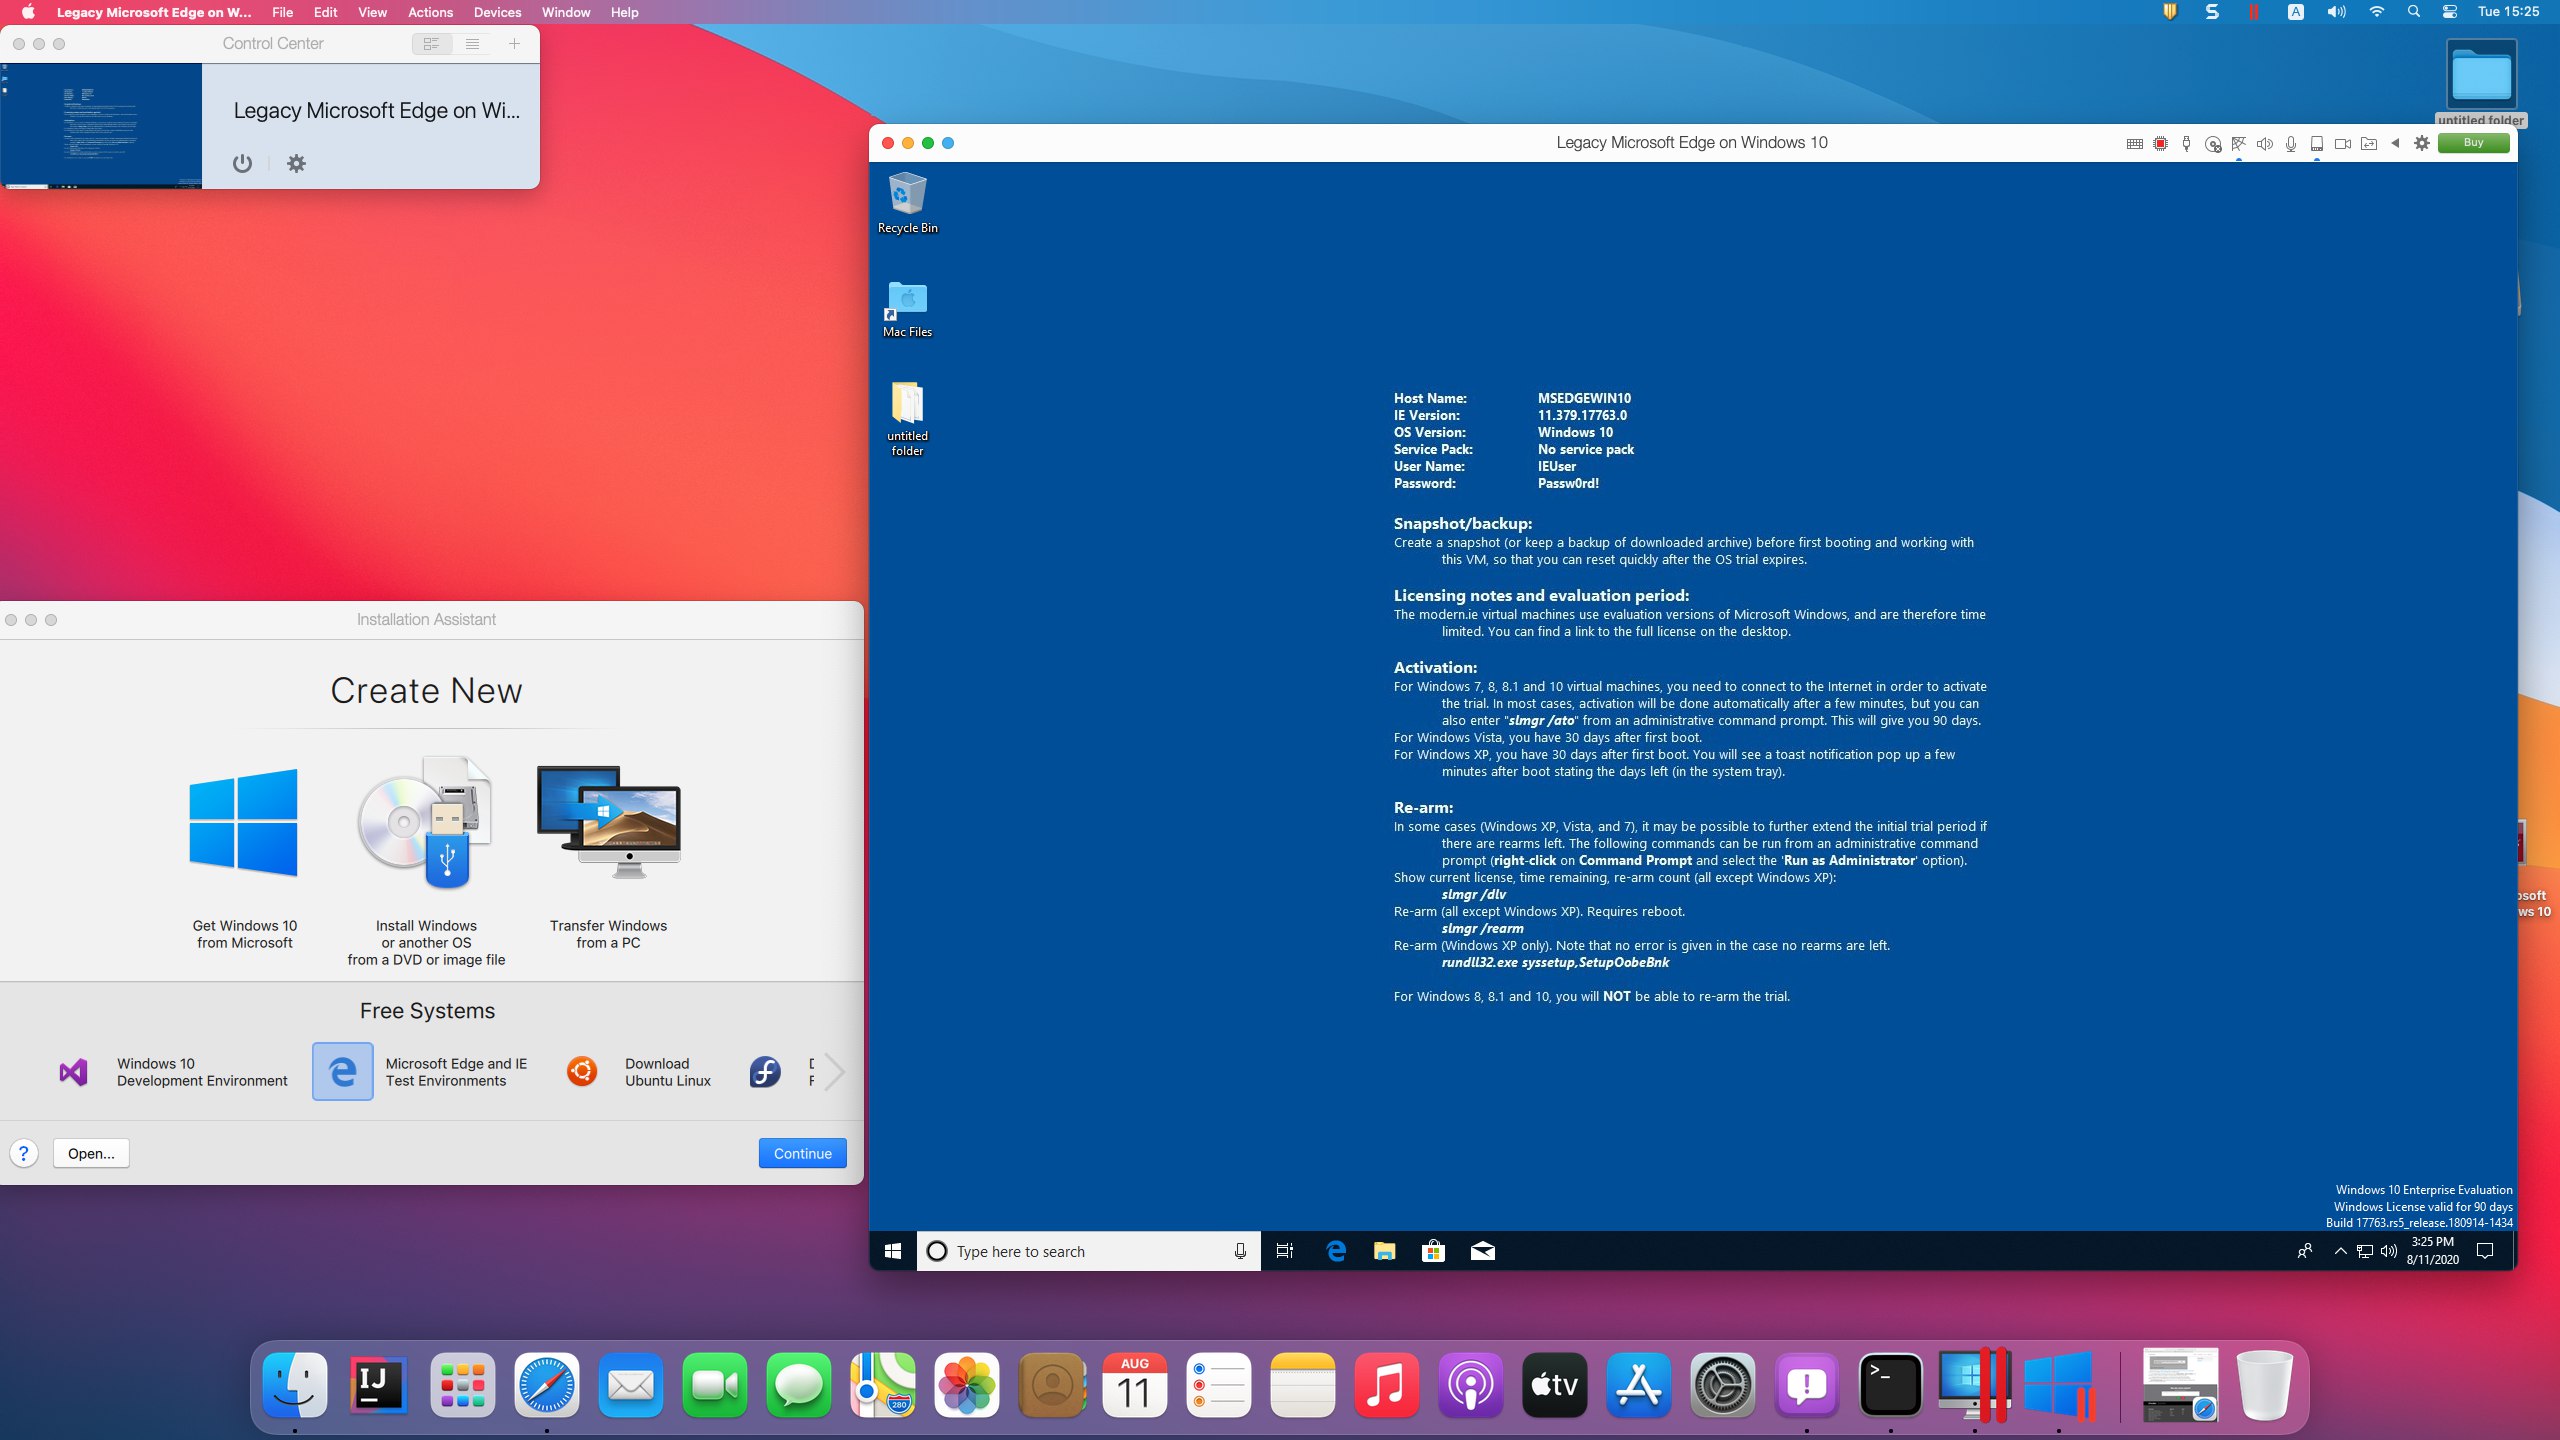Click the green Buy button
Screen dimensions: 2560x1440
2473,143
